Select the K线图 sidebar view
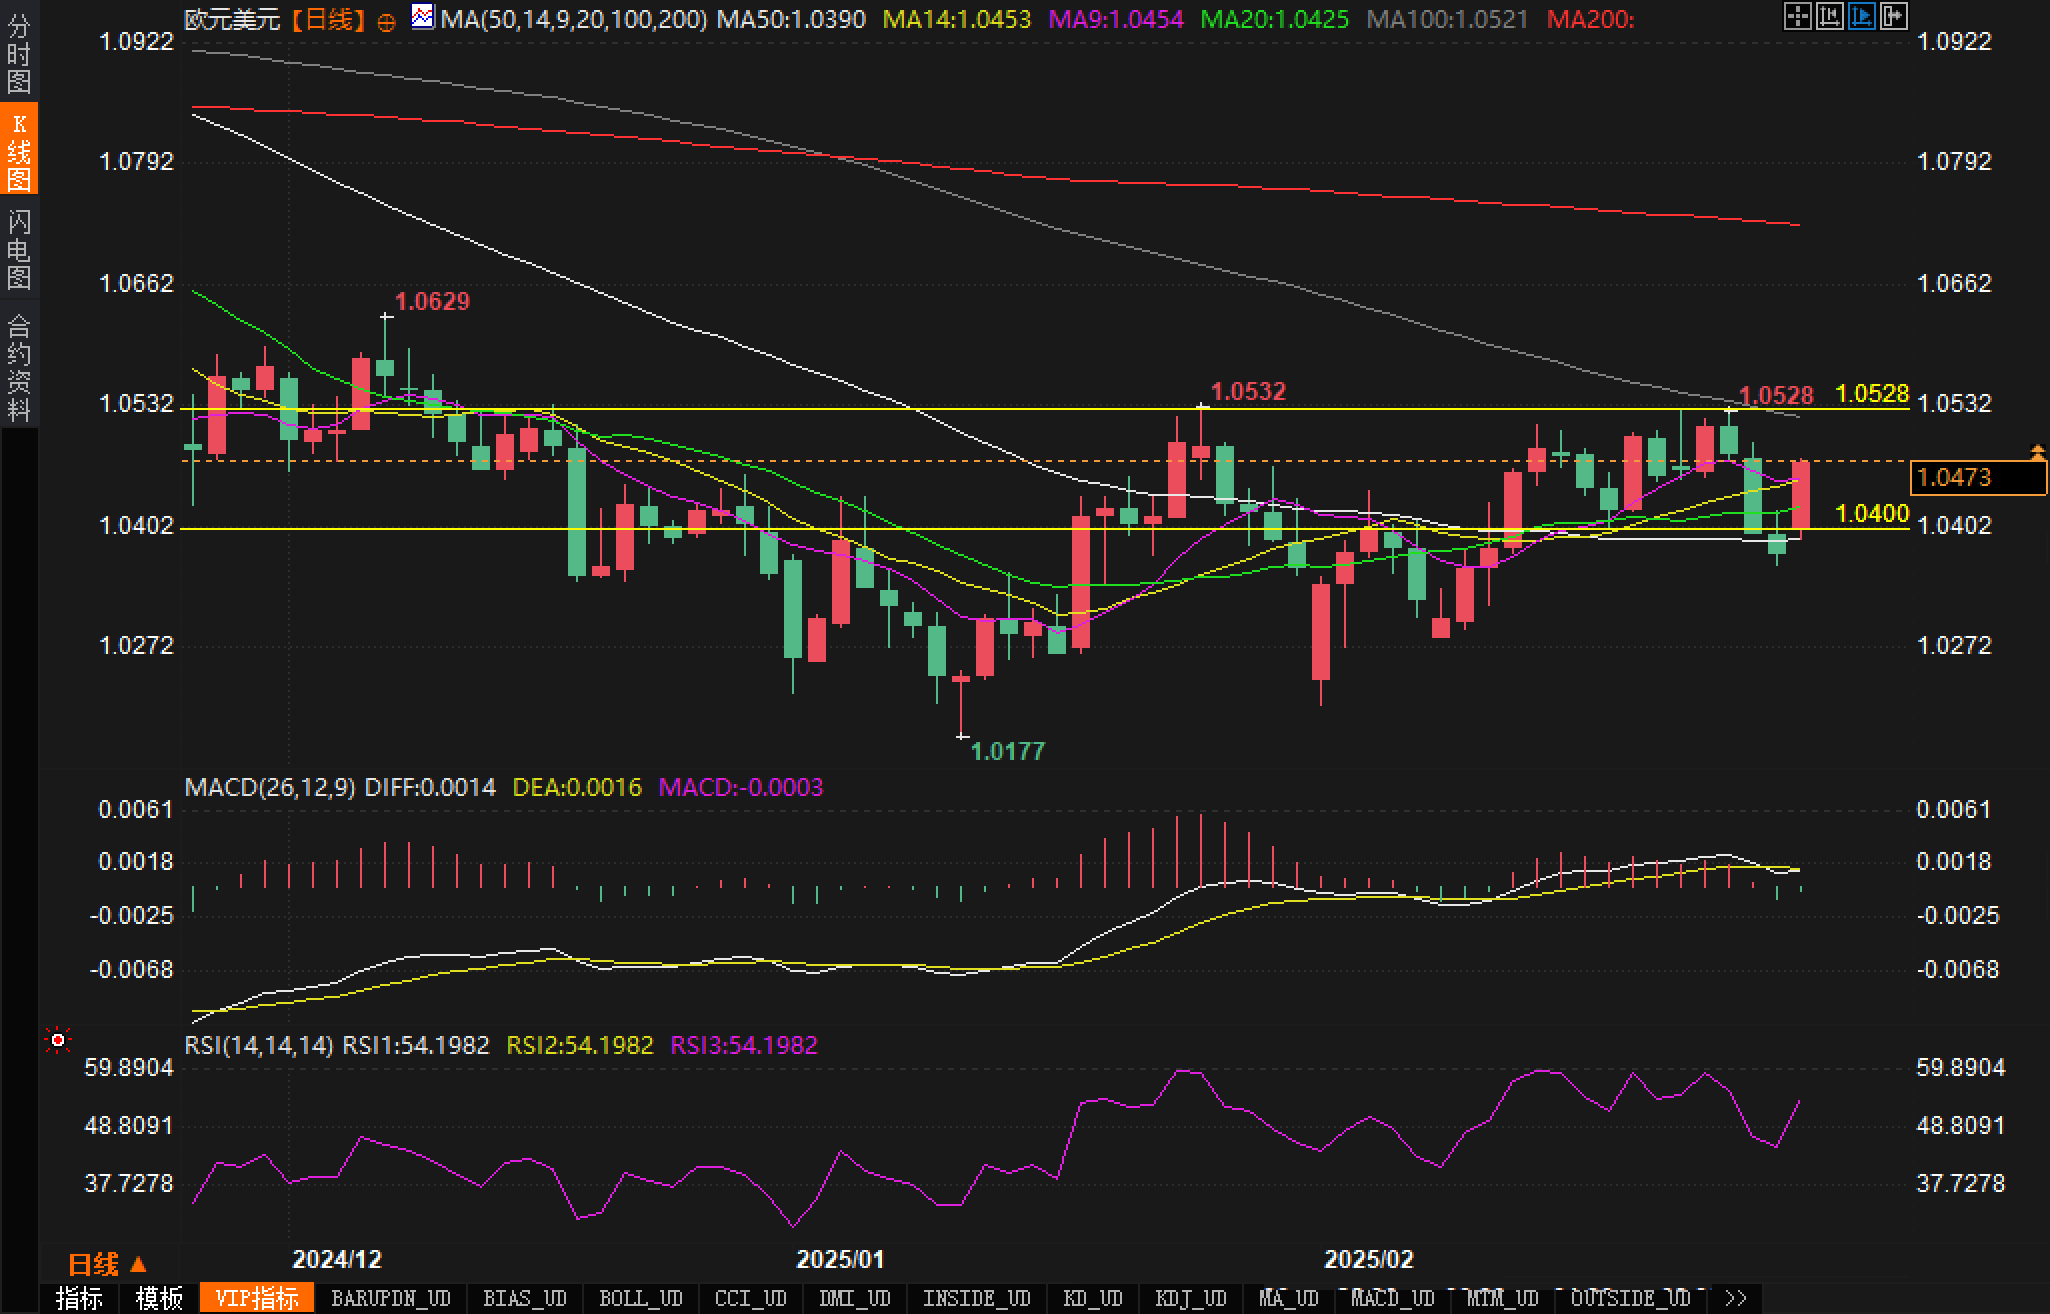This screenshot has width=2050, height=1314. click(x=19, y=150)
